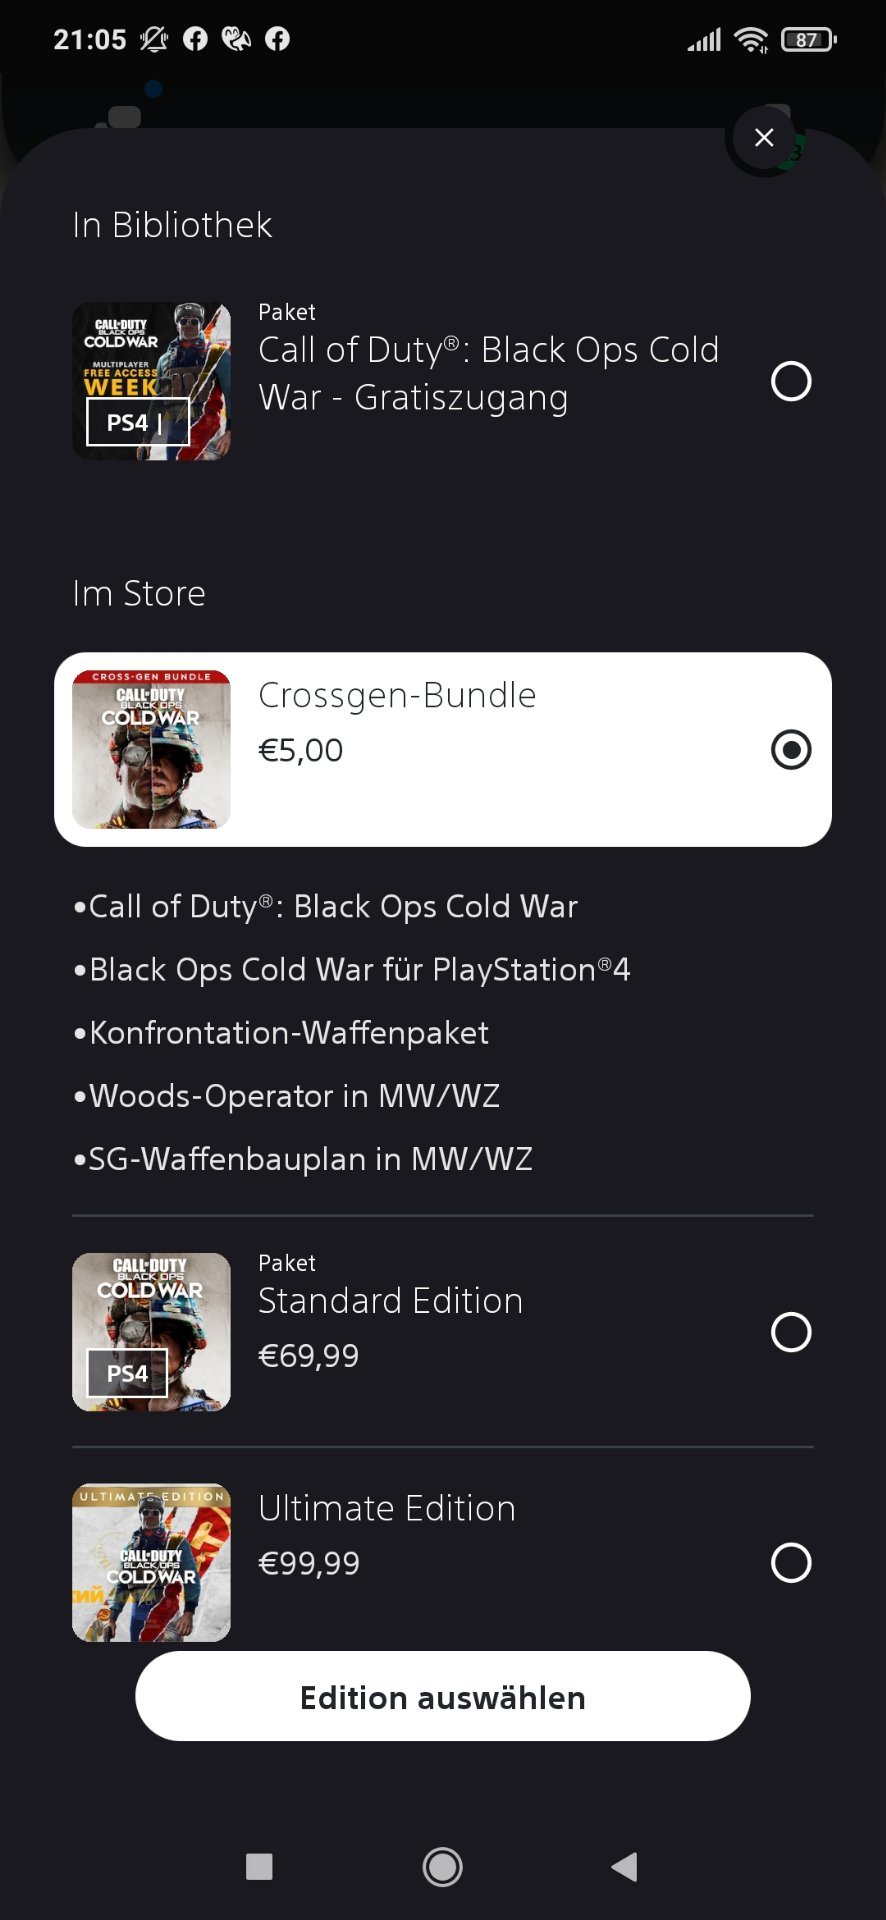The height and width of the screenshot is (1920, 886).
Task: Choose the Ultimate Edition radio button
Action: click(x=791, y=1563)
